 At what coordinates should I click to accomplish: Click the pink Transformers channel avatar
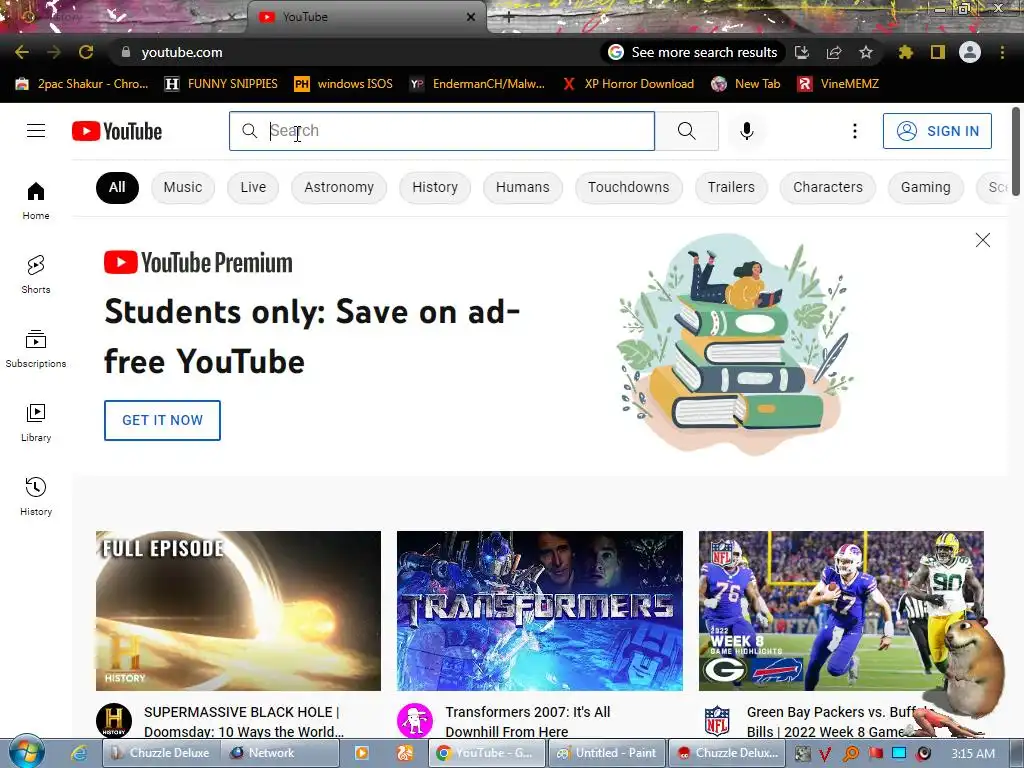click(415, 721)
